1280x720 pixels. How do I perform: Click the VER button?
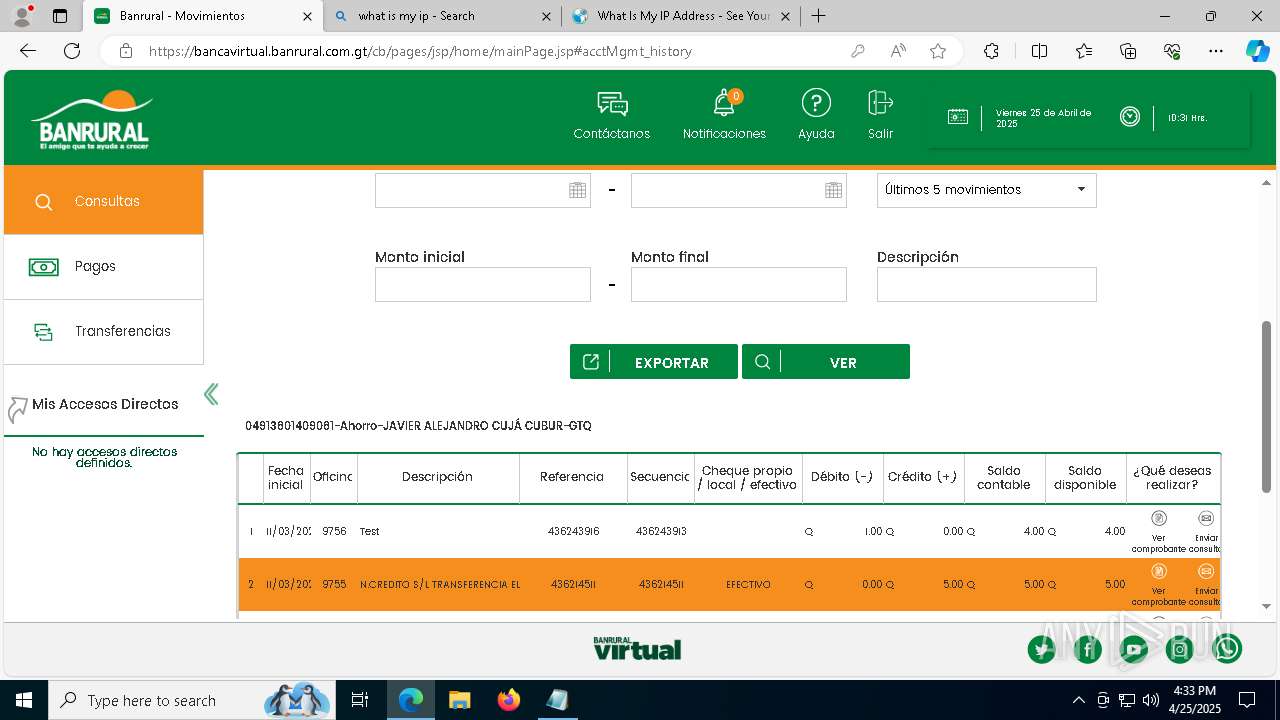[826, 362]
